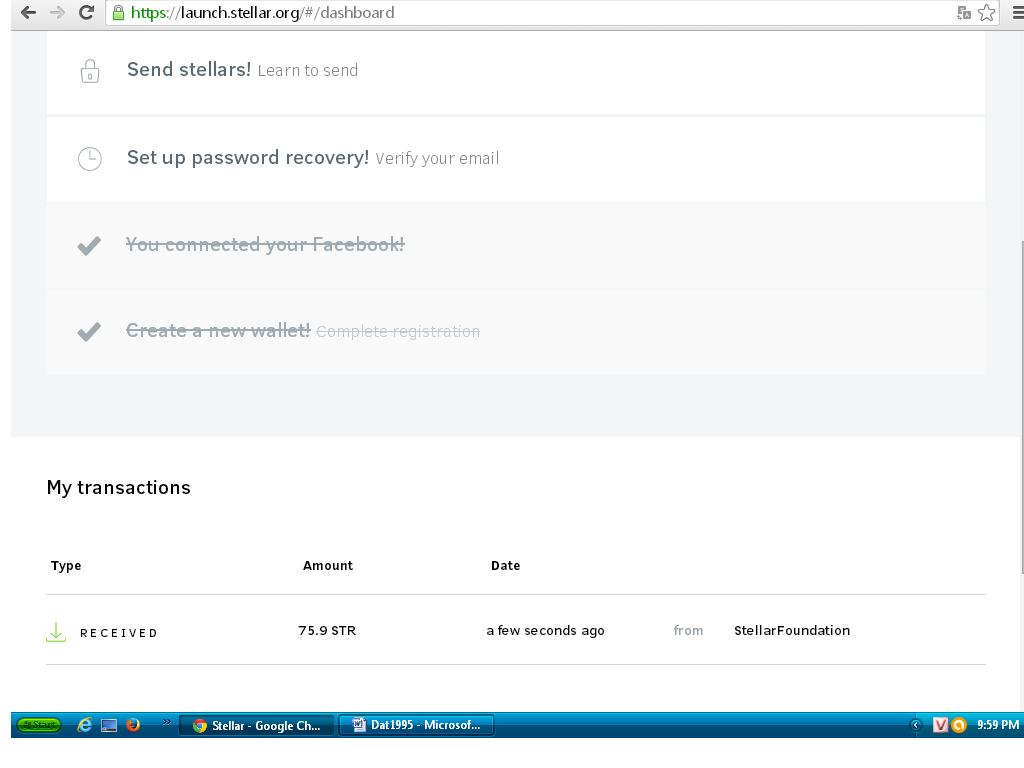Click the green received download arrow icon
Viewport: 1024px width, 768px height.
(x=56, y=632)
